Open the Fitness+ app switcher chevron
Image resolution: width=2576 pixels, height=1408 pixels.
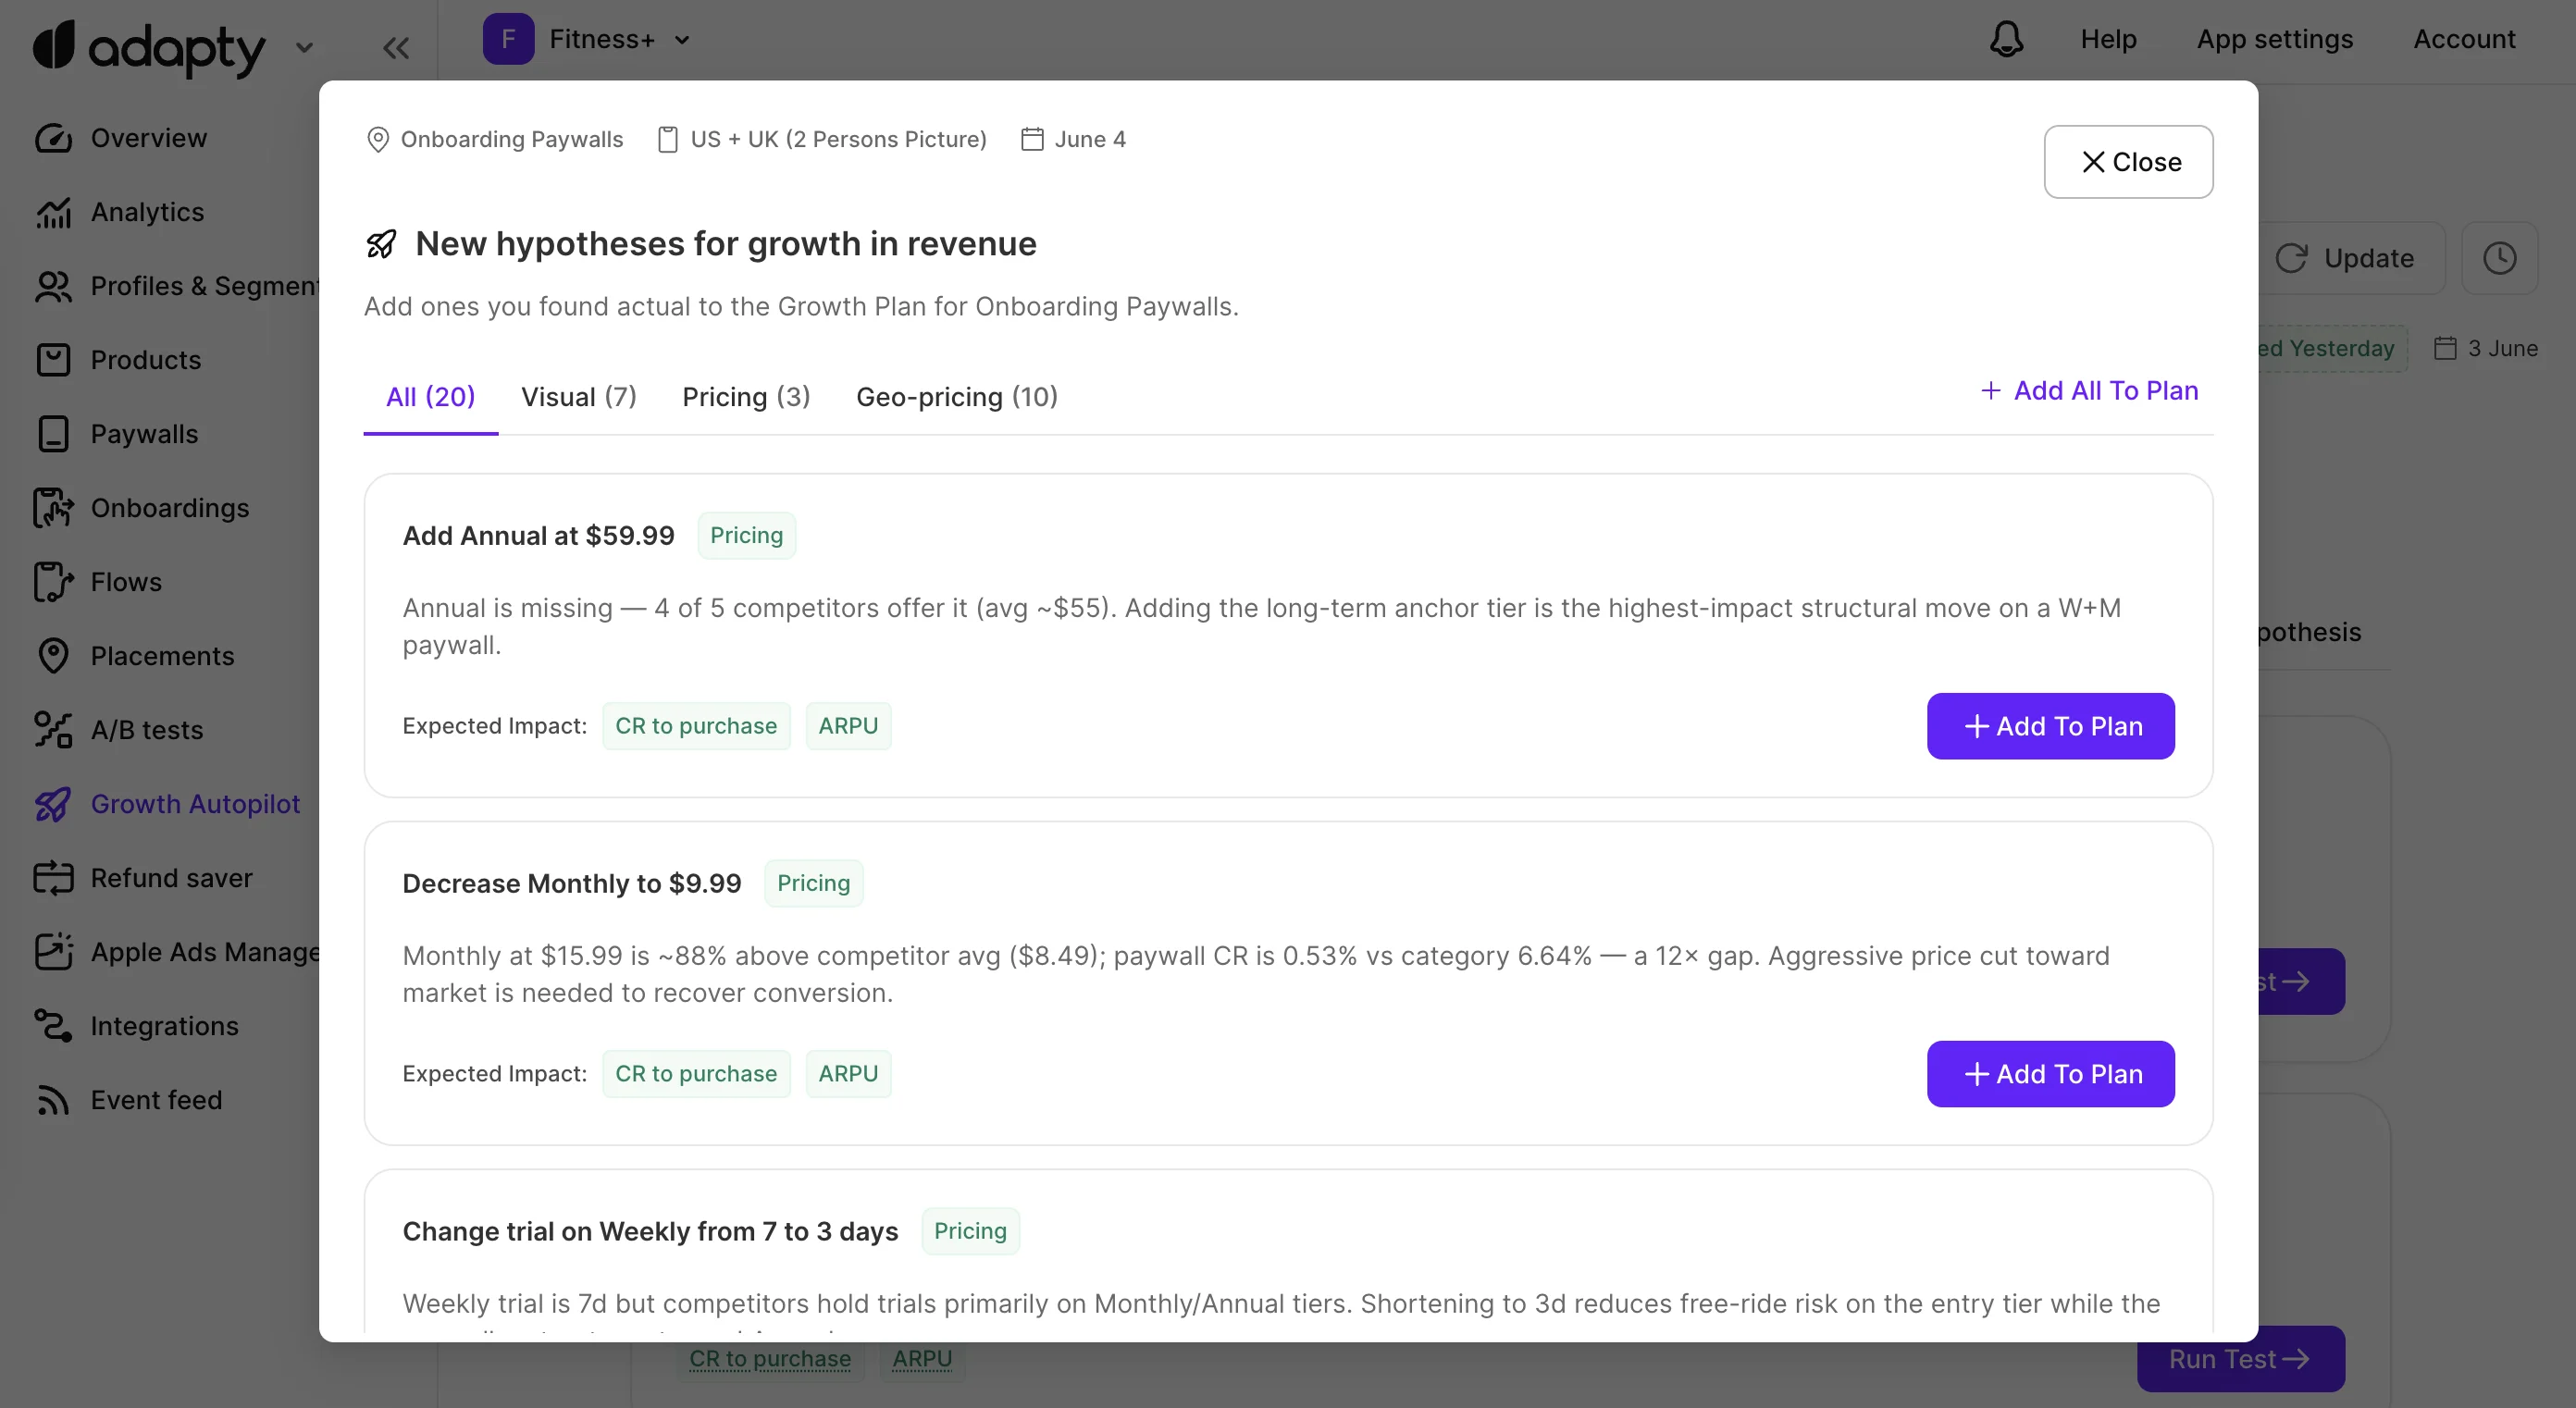[x=682, y=40]
